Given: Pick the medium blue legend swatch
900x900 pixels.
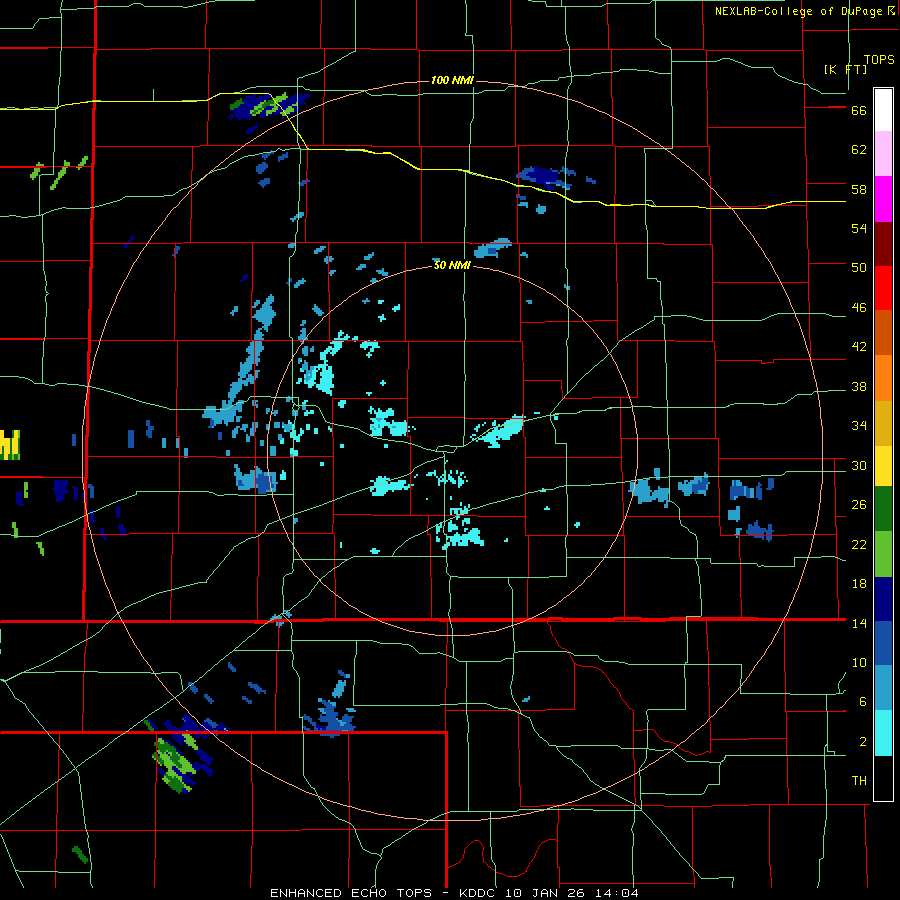Looking at the screenshot, I should pos(883,643).
